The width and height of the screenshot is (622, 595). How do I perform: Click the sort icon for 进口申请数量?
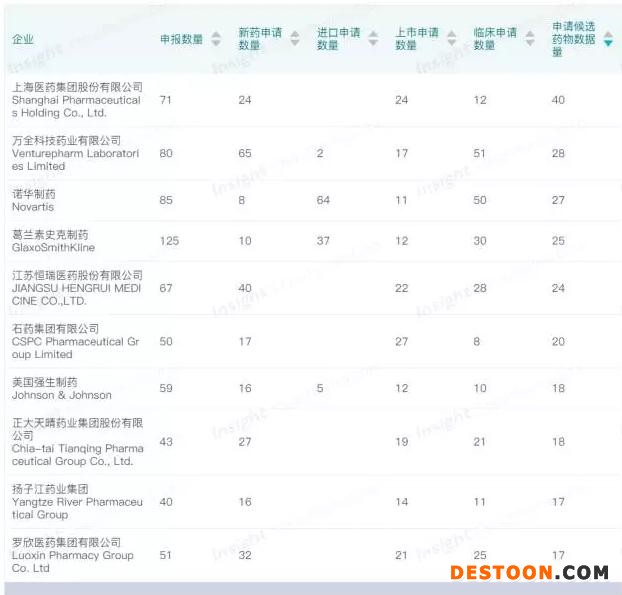(x=374, y=39)
